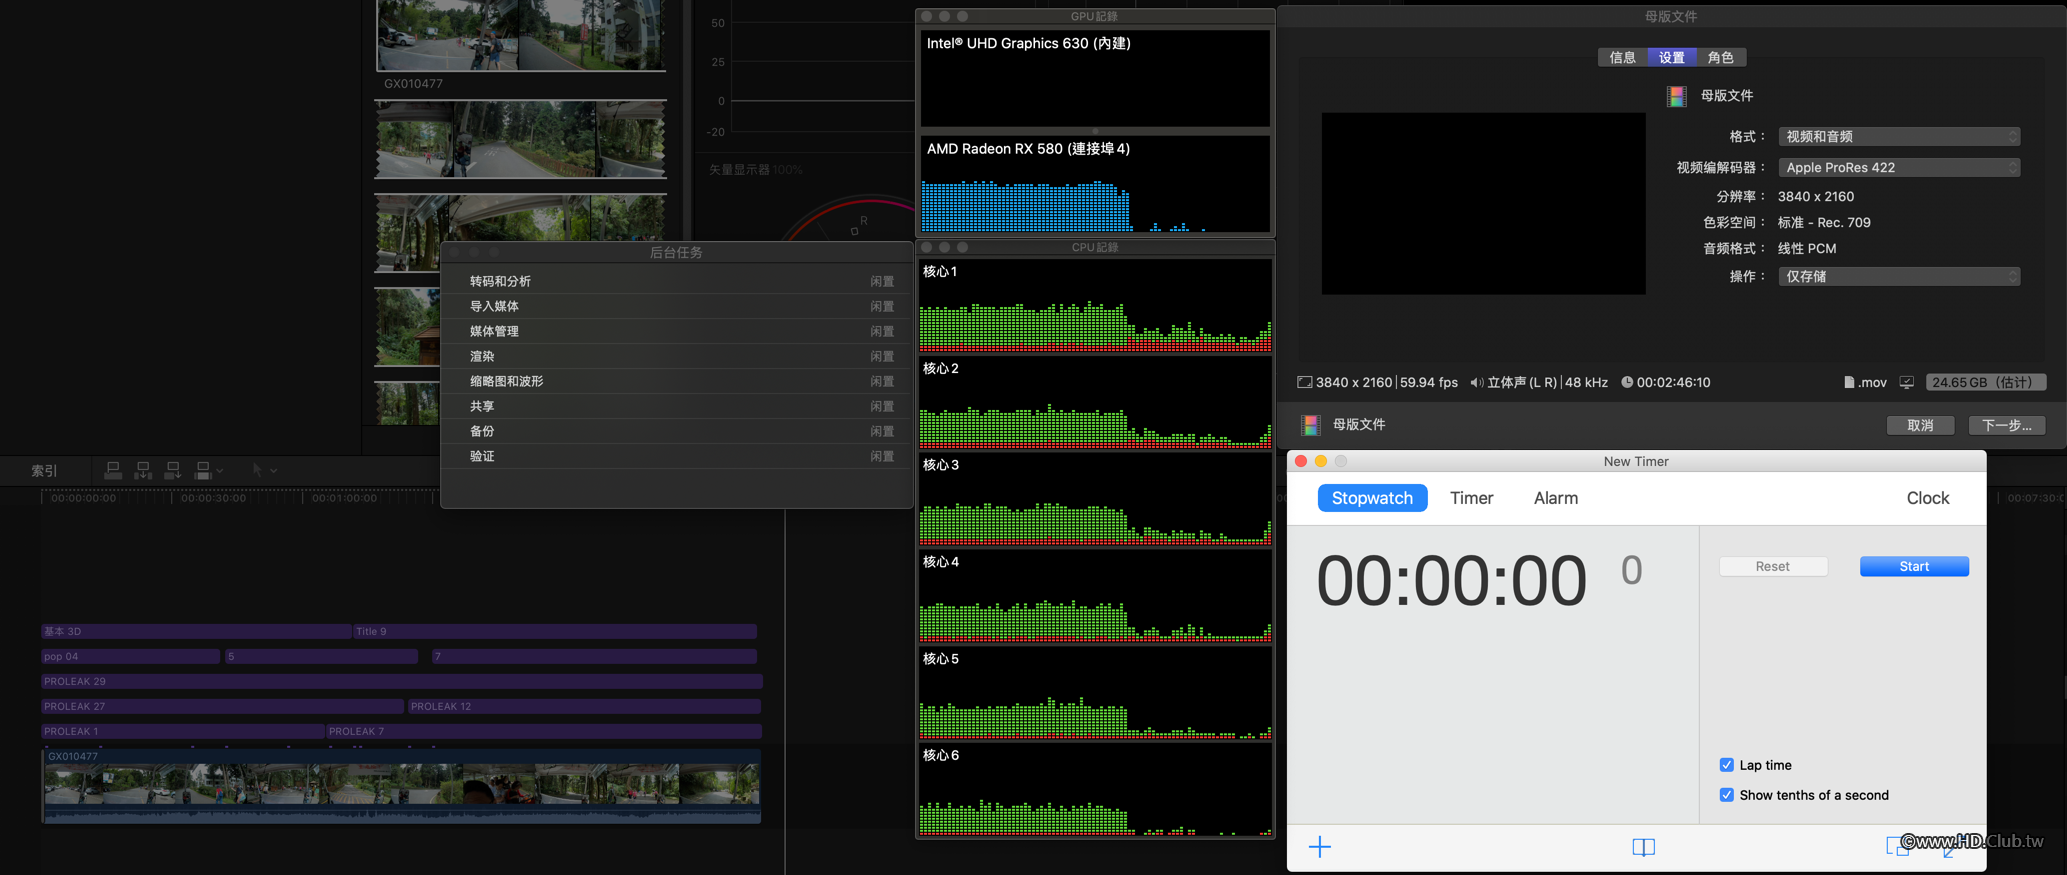
Task: Select the Title 9 clip in timeline
Action: [x=555, y=631]
